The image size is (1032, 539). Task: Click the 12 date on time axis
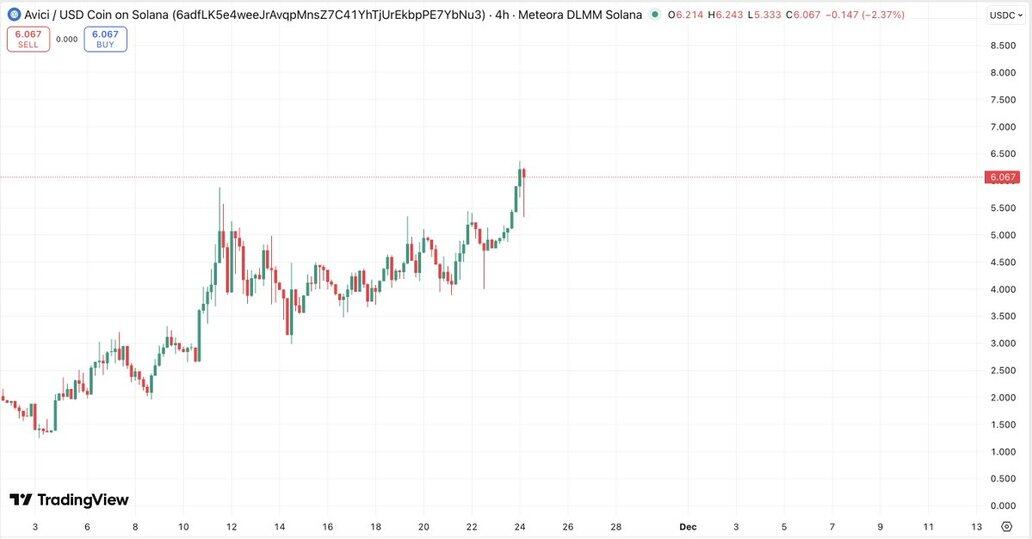(232, 526)
